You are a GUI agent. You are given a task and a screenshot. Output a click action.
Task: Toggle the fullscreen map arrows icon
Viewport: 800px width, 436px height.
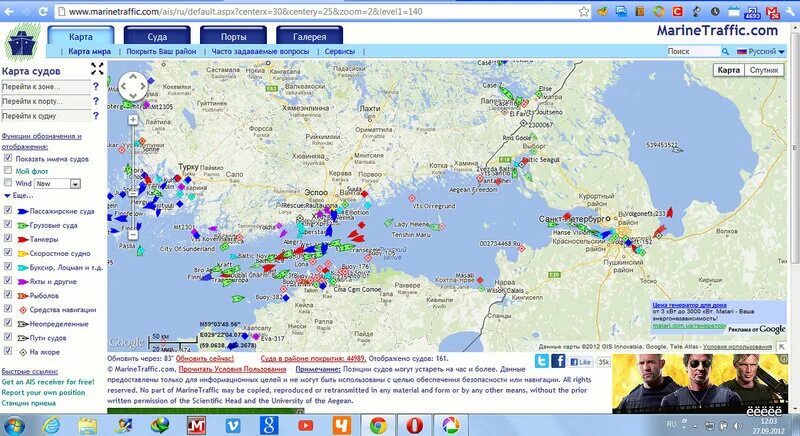[97, 69]
